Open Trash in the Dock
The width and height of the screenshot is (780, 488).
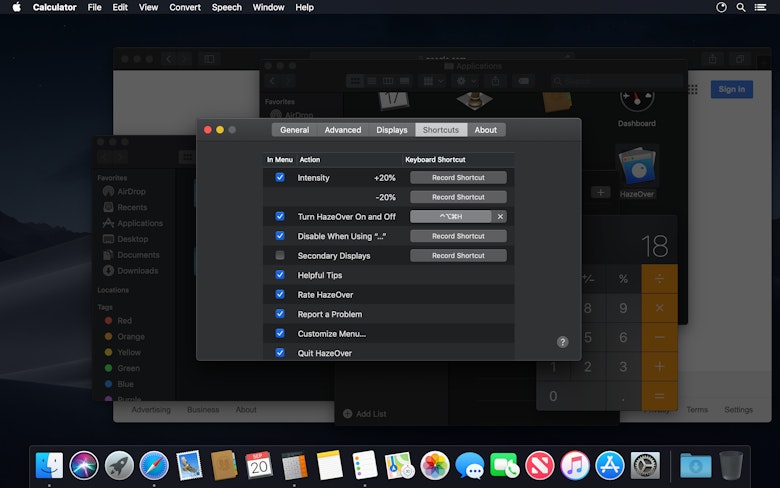[x=731, y=465]
